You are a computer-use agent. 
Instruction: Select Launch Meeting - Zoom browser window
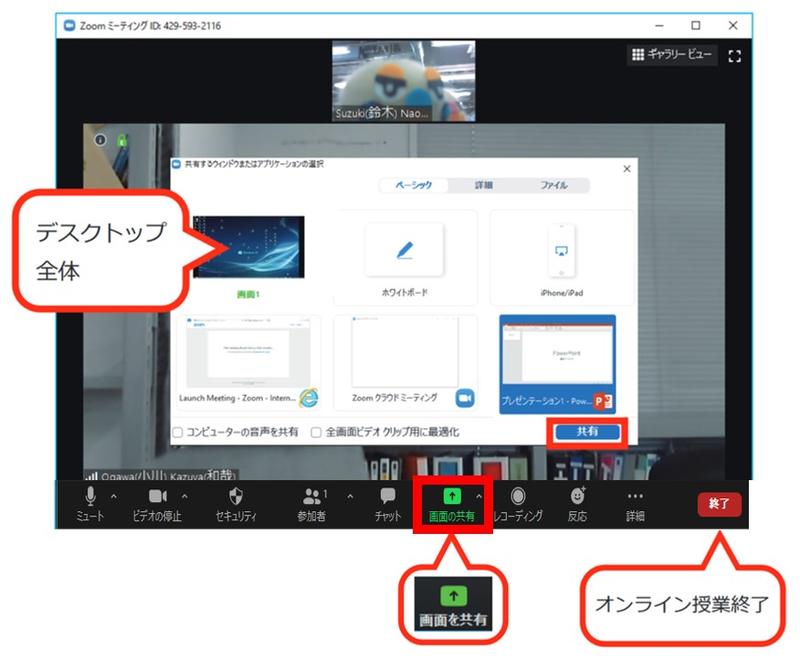[x=249, y=362]
